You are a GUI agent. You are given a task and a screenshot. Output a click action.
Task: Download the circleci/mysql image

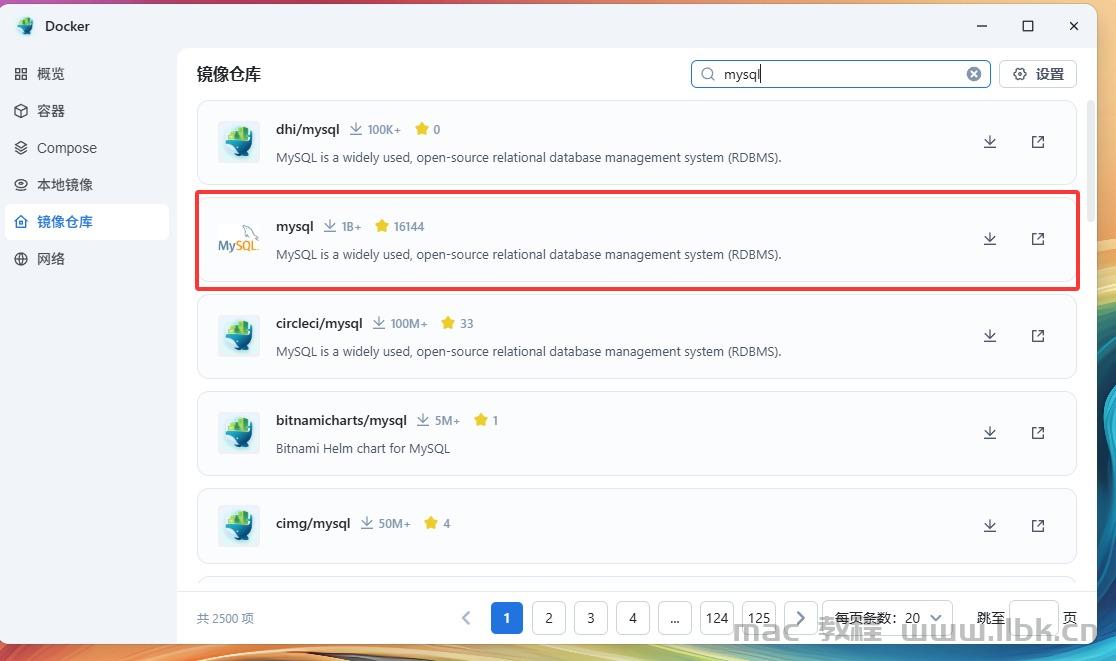(x=989, y=335)
